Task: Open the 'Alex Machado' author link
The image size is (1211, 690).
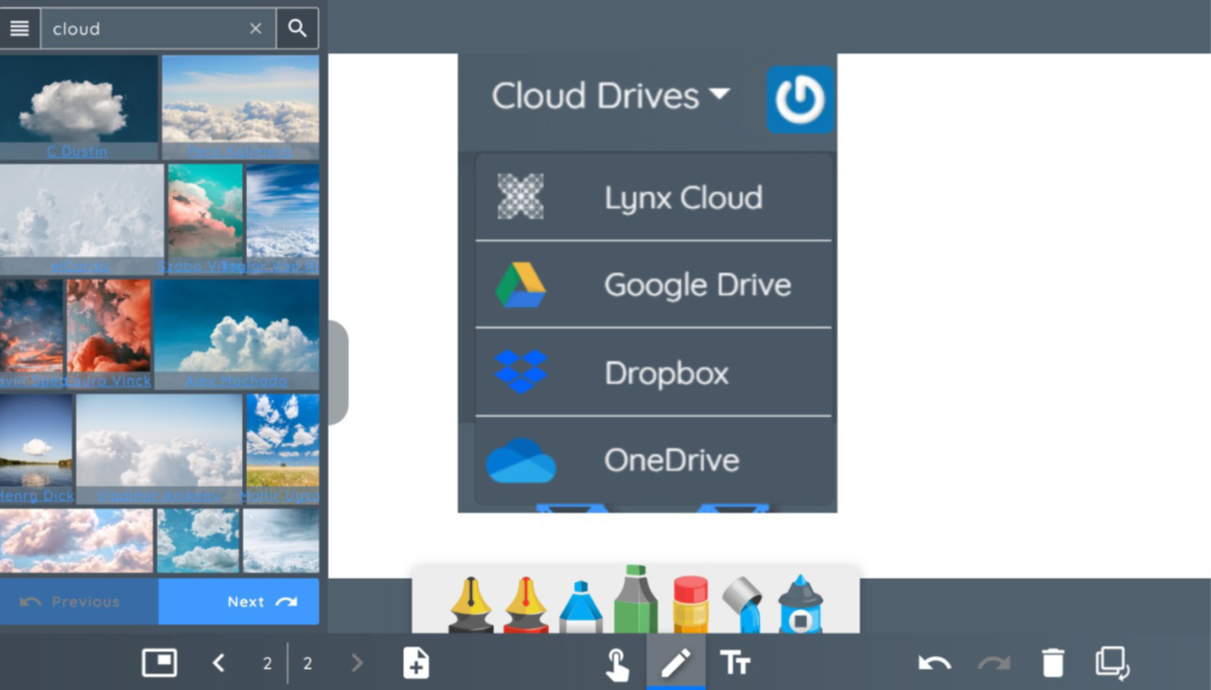Action: [x=236, y=381]
